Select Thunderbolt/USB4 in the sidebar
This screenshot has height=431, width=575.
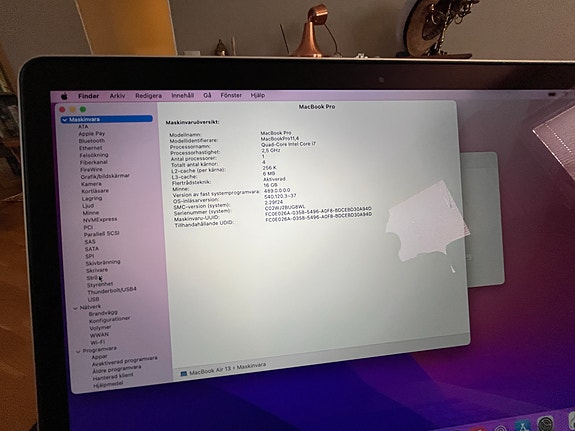coord(112,291)
